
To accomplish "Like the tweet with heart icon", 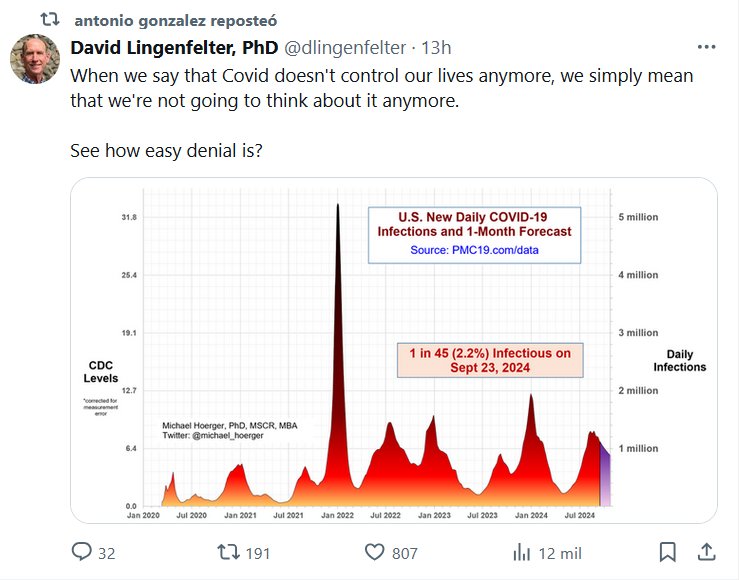I will coord(375,552).
